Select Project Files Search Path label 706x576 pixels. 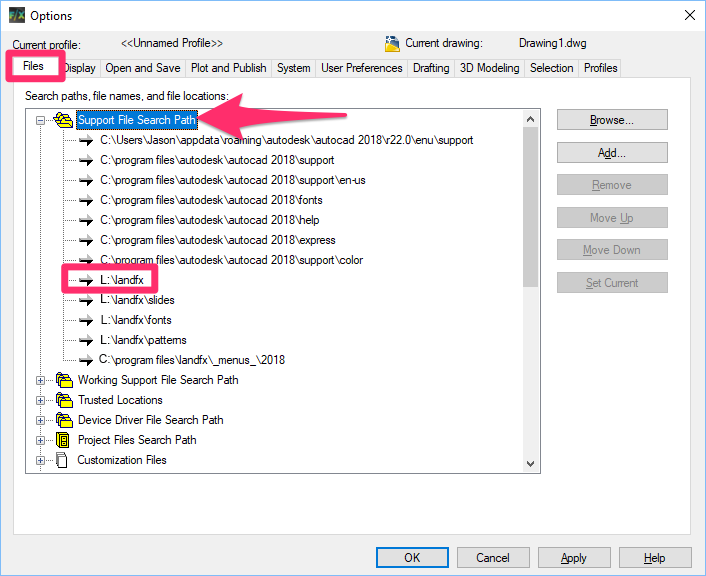137,440
